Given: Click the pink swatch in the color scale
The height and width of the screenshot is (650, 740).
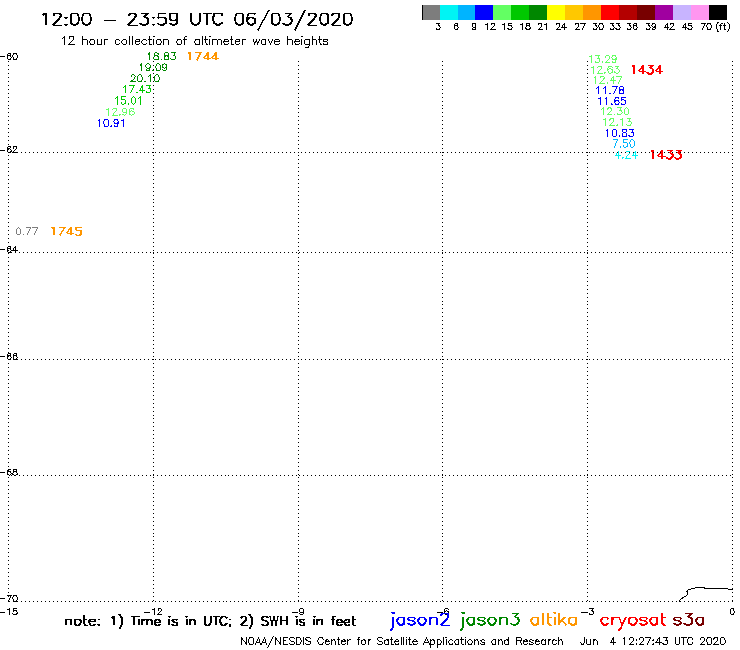Looking at the screenshot, I should (x=700, y=12).
